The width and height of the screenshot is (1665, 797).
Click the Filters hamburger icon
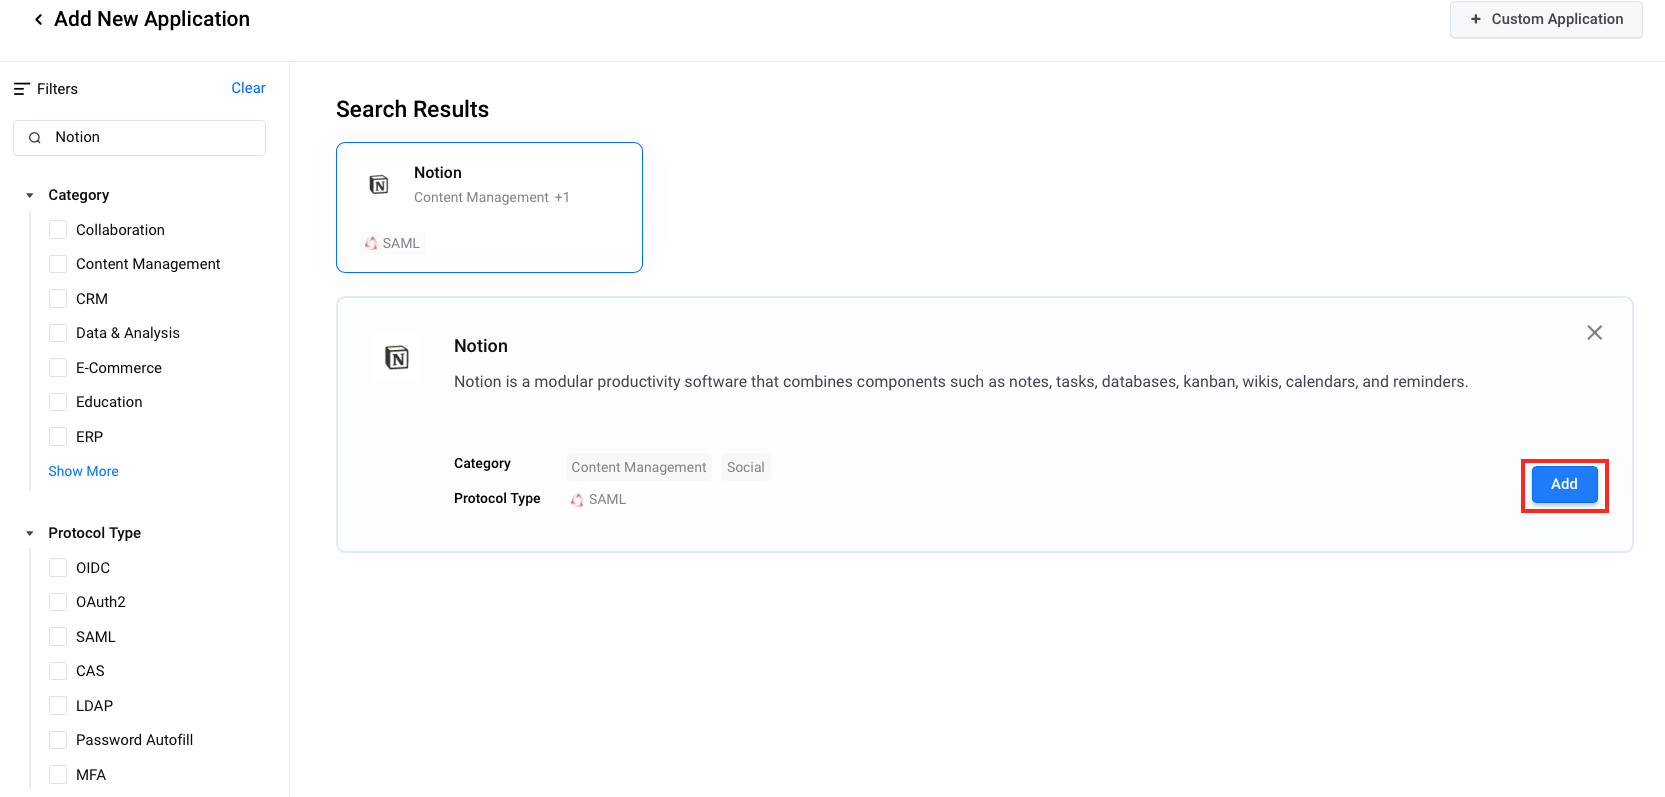point(21,89)
